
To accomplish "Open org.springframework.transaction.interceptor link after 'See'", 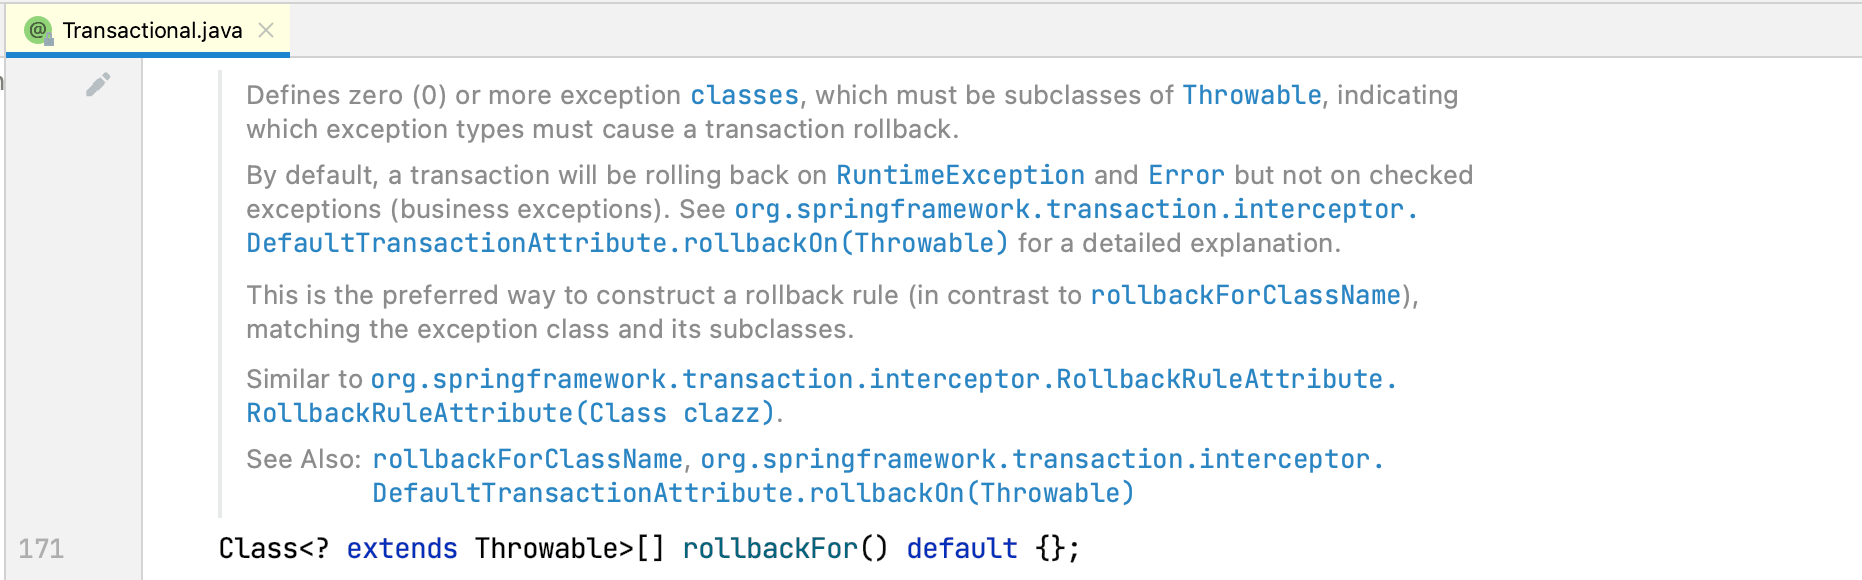I will pyautogui.click(x=1076, y=209).
